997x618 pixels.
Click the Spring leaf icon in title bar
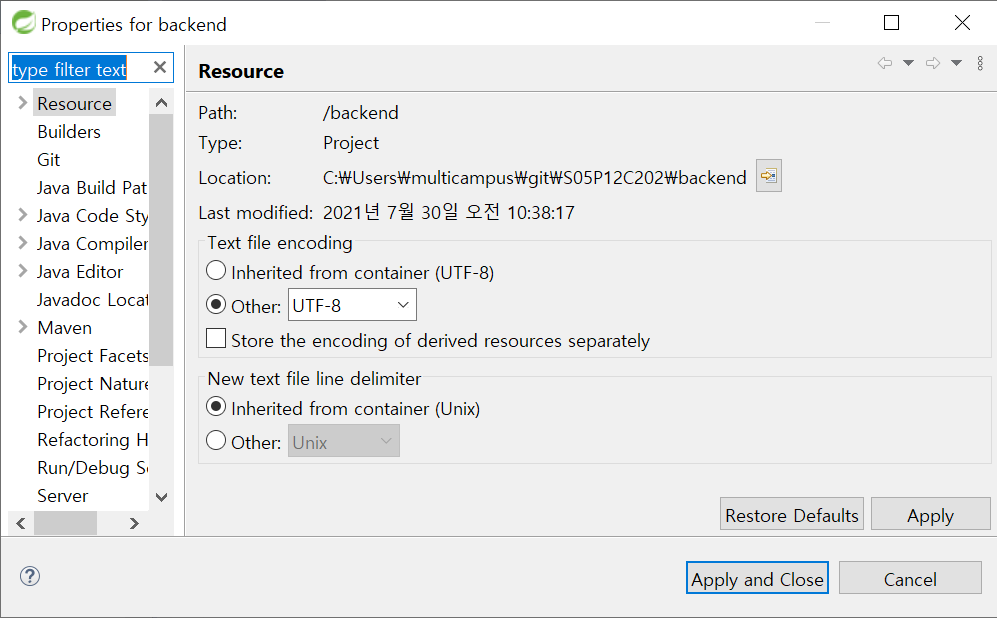pyautogui.click(x=22, y=21)
